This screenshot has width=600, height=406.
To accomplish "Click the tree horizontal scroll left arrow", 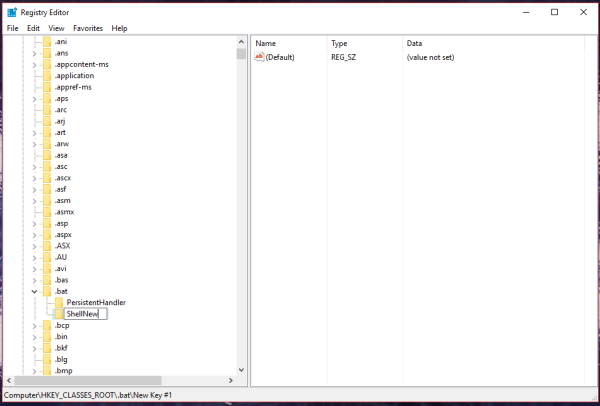I will (9, 380).
